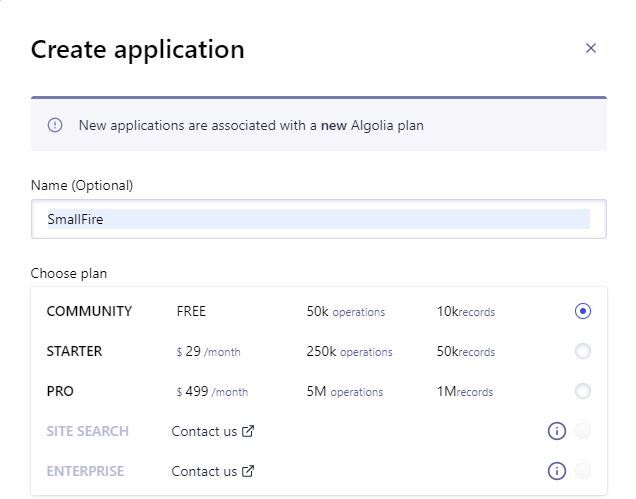Click the 50k operations text
Screen dimensions: 636x499
click(x=346, y=312)
